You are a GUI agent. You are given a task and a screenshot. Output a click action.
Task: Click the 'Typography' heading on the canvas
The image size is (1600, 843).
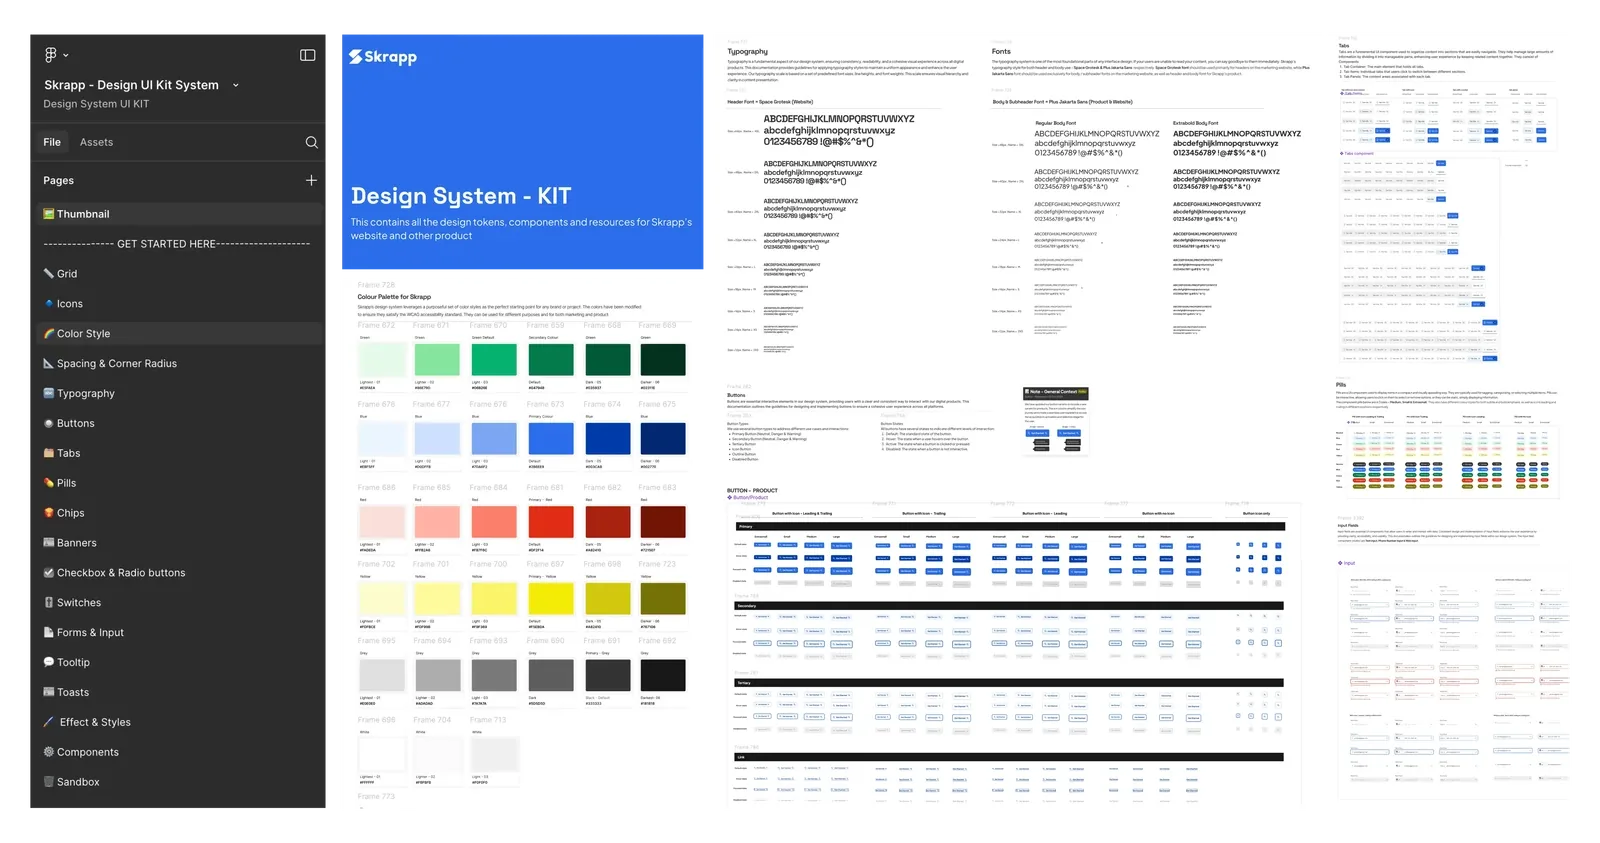point(748,52)
